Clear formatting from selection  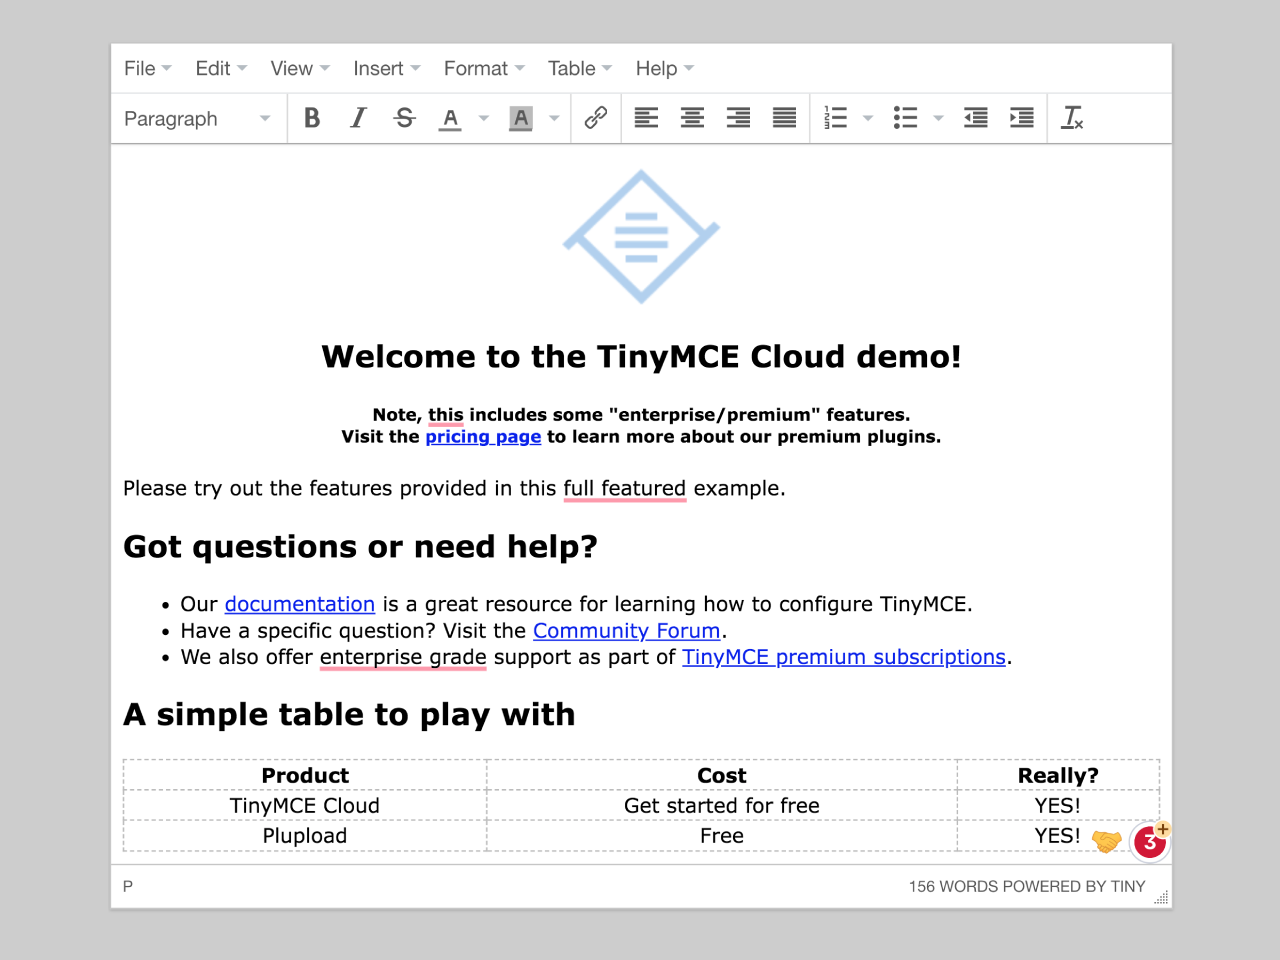(x=1073, y=118)
